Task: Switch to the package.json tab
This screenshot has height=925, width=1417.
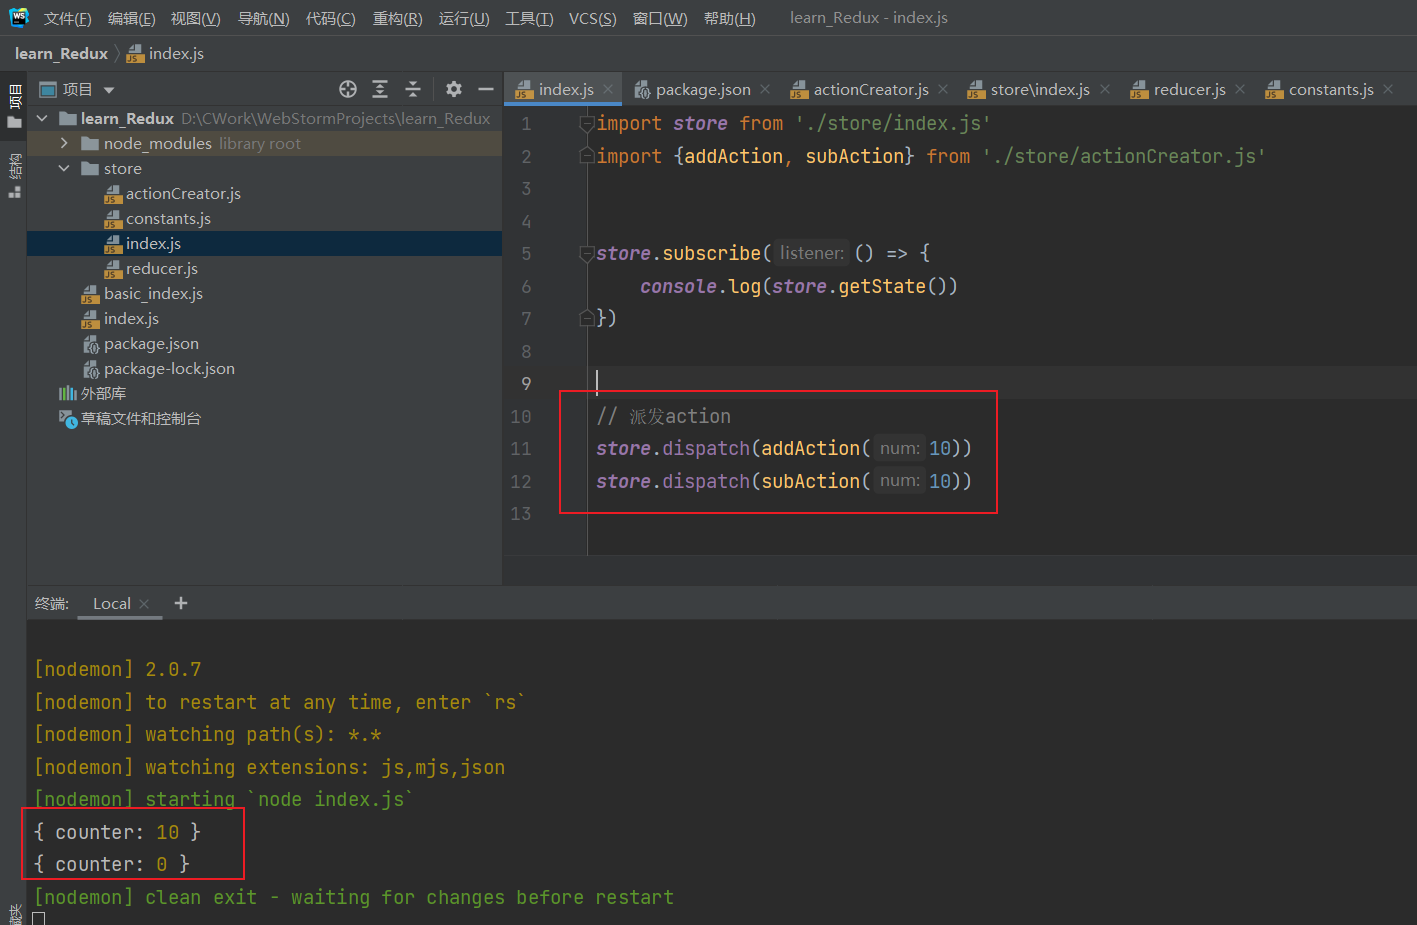Action: (702, 89)
